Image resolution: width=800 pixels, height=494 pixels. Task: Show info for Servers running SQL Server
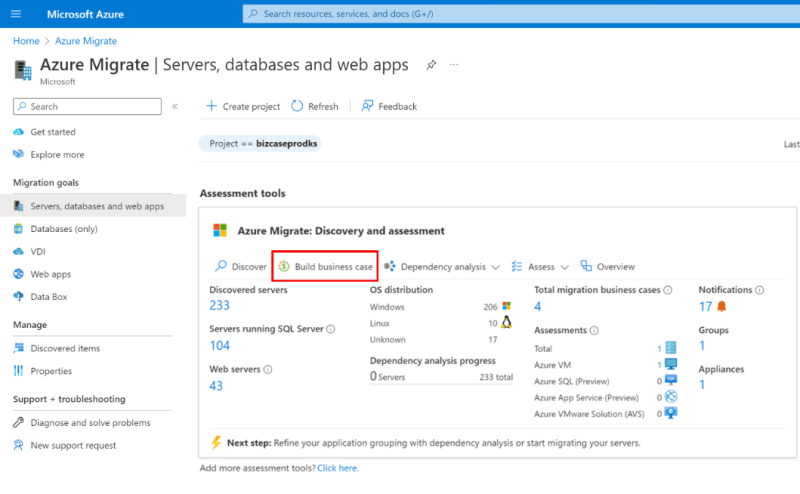[331, 329]
